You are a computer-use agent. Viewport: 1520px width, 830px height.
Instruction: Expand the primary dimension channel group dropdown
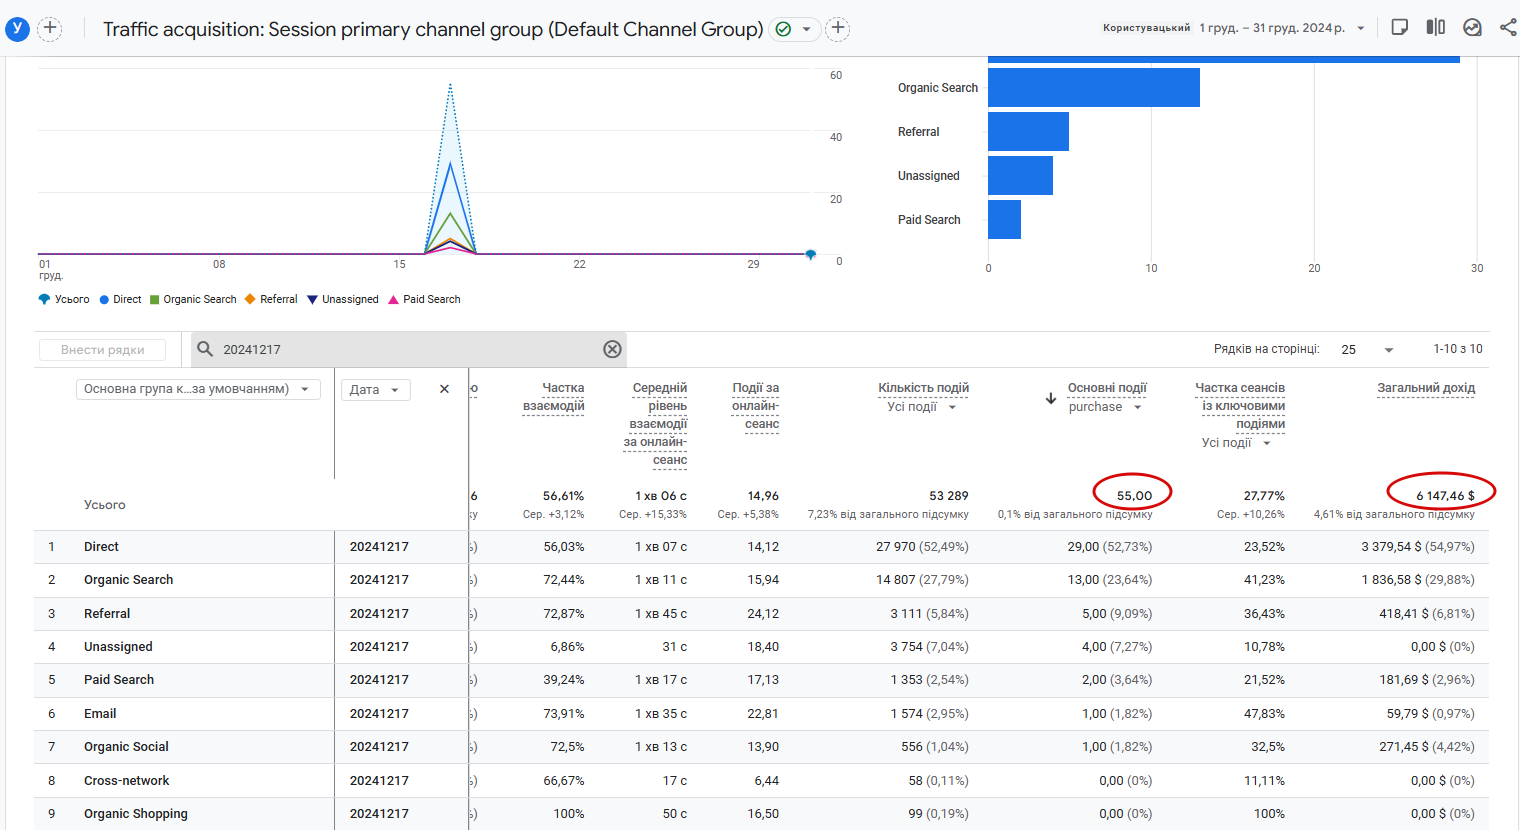(x=198, y=389)
